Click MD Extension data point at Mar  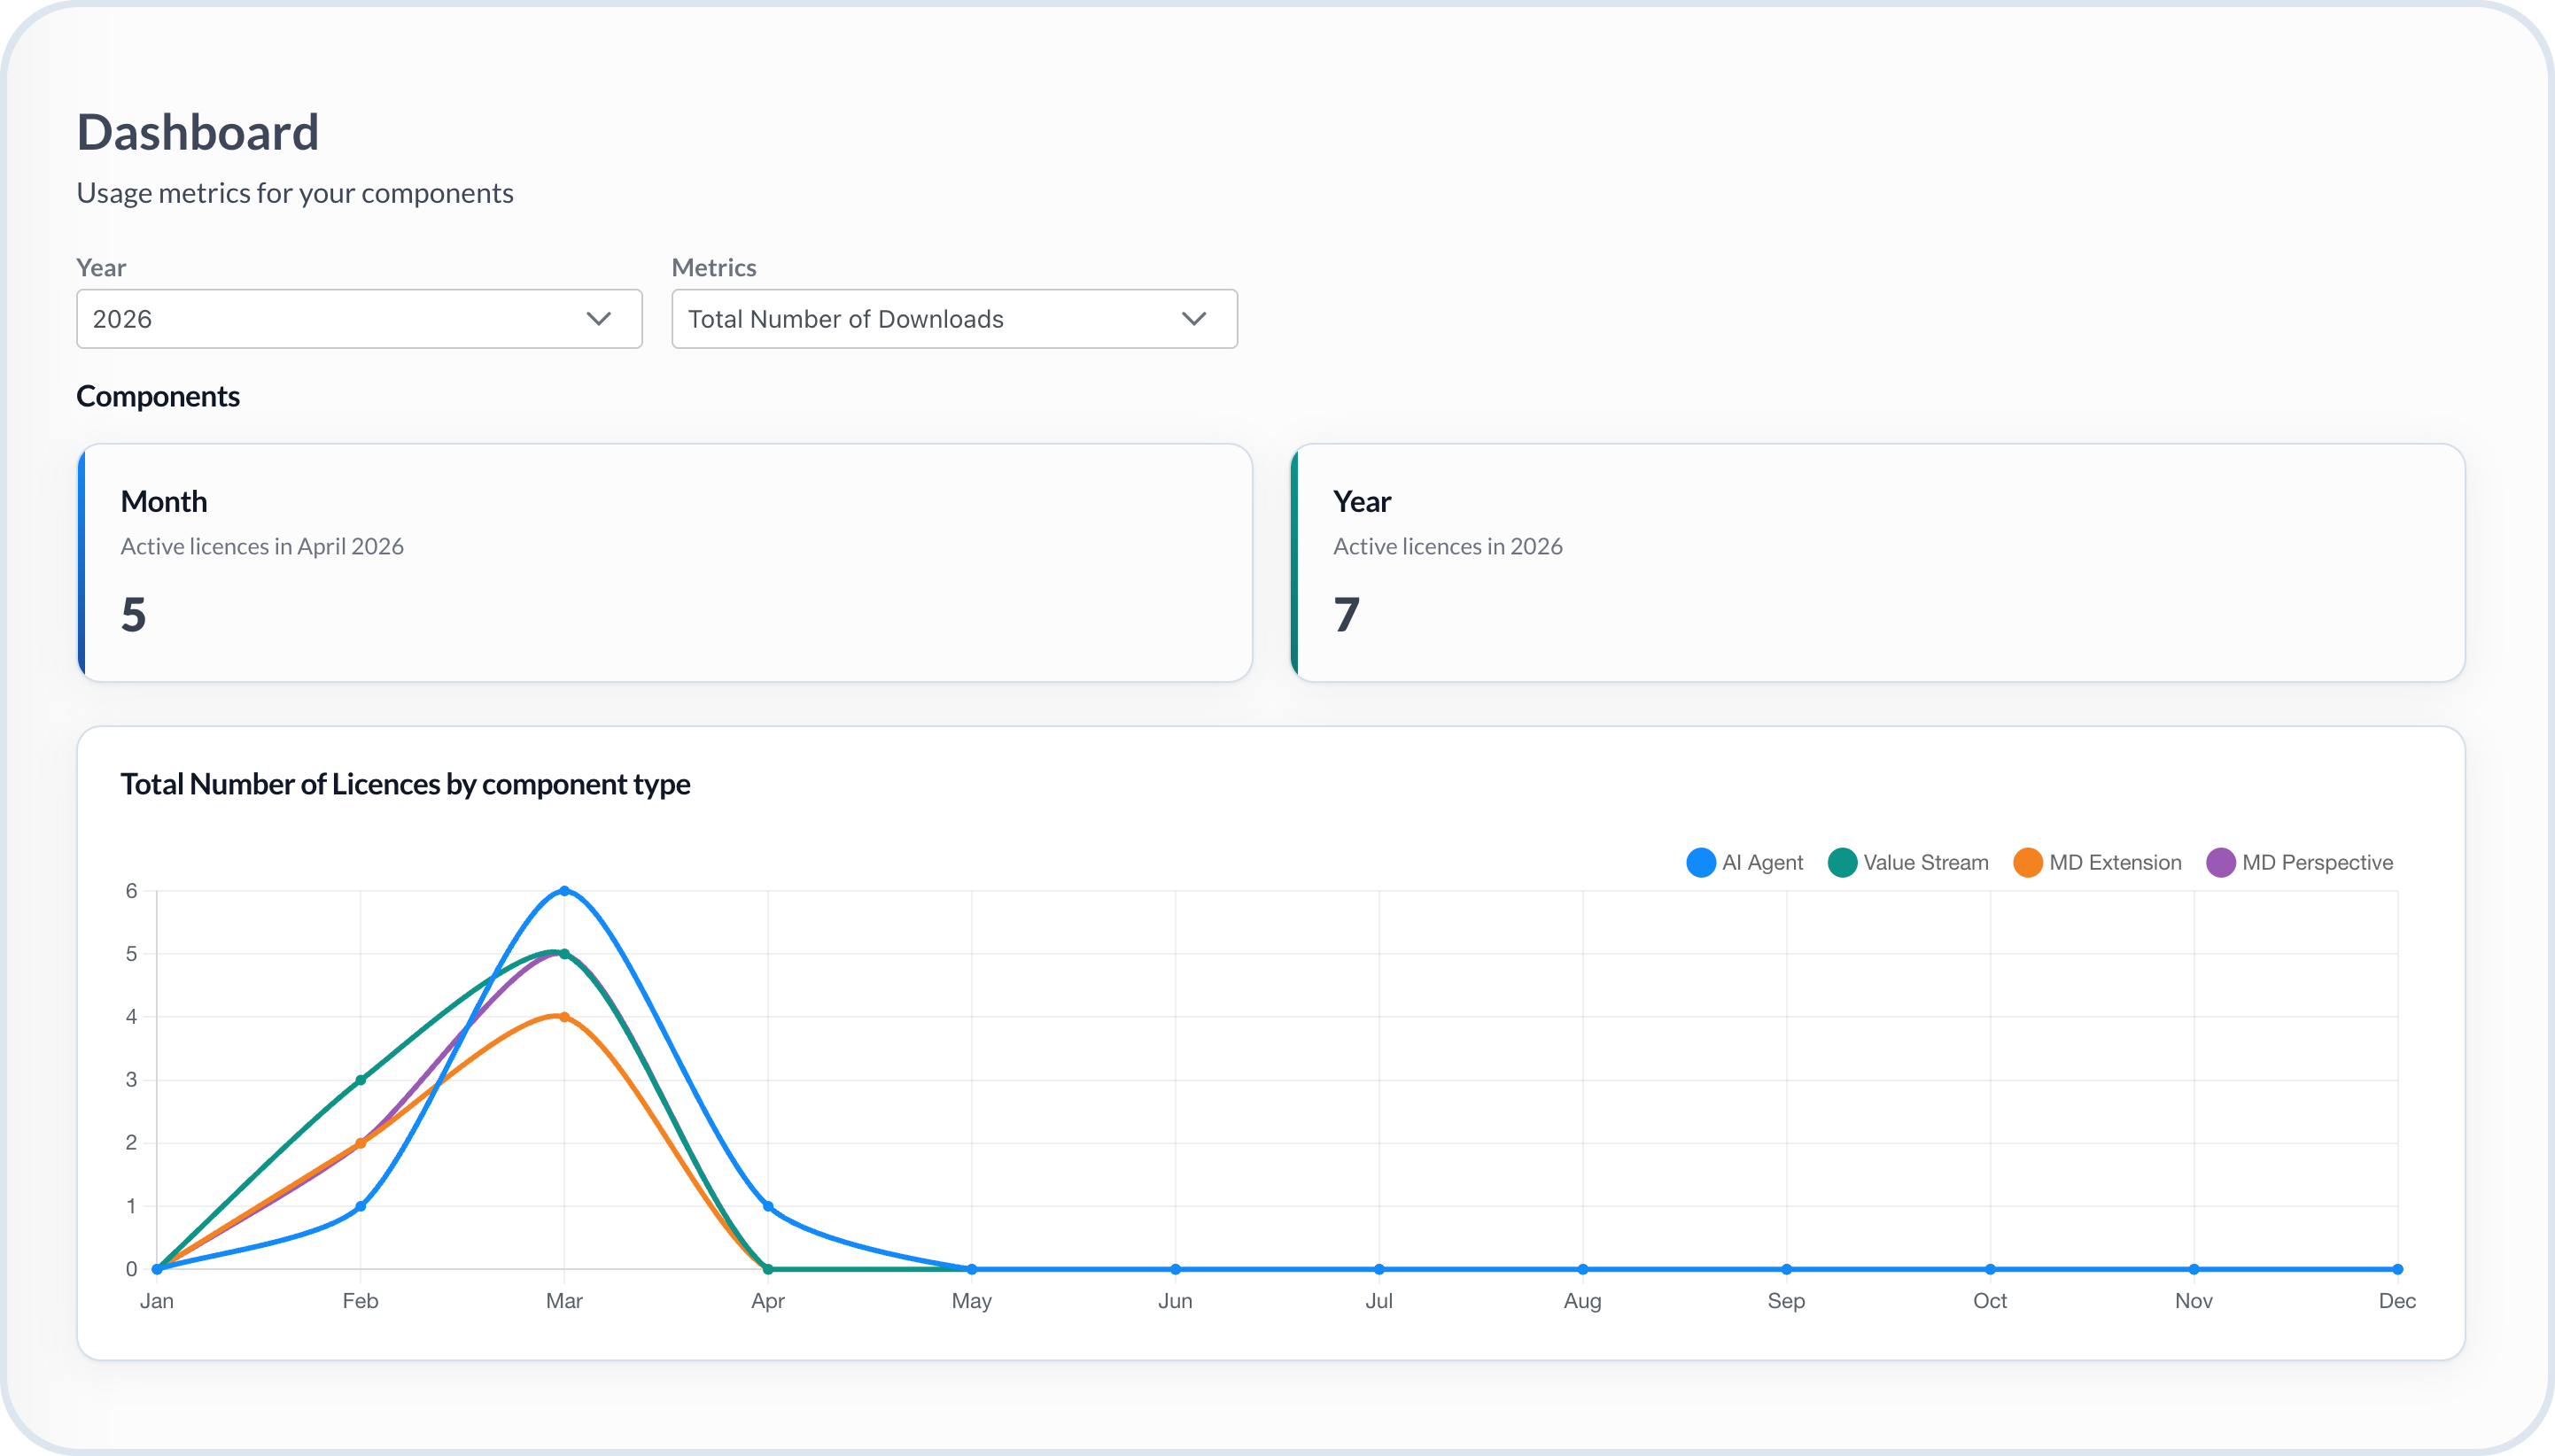(x=564, y=1017)
